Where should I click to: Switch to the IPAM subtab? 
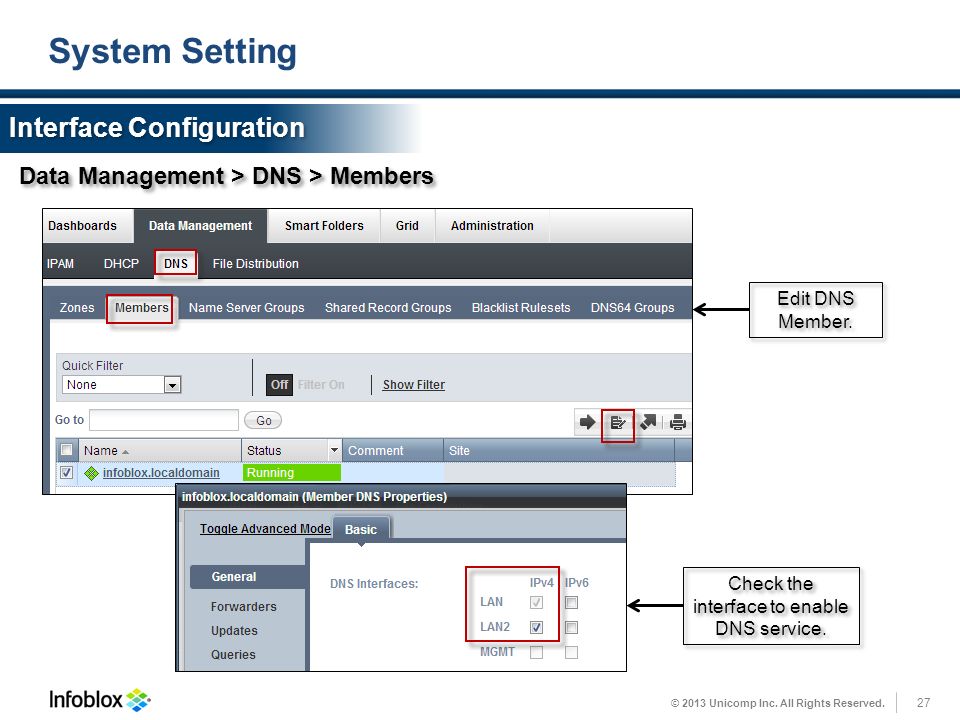61,264
